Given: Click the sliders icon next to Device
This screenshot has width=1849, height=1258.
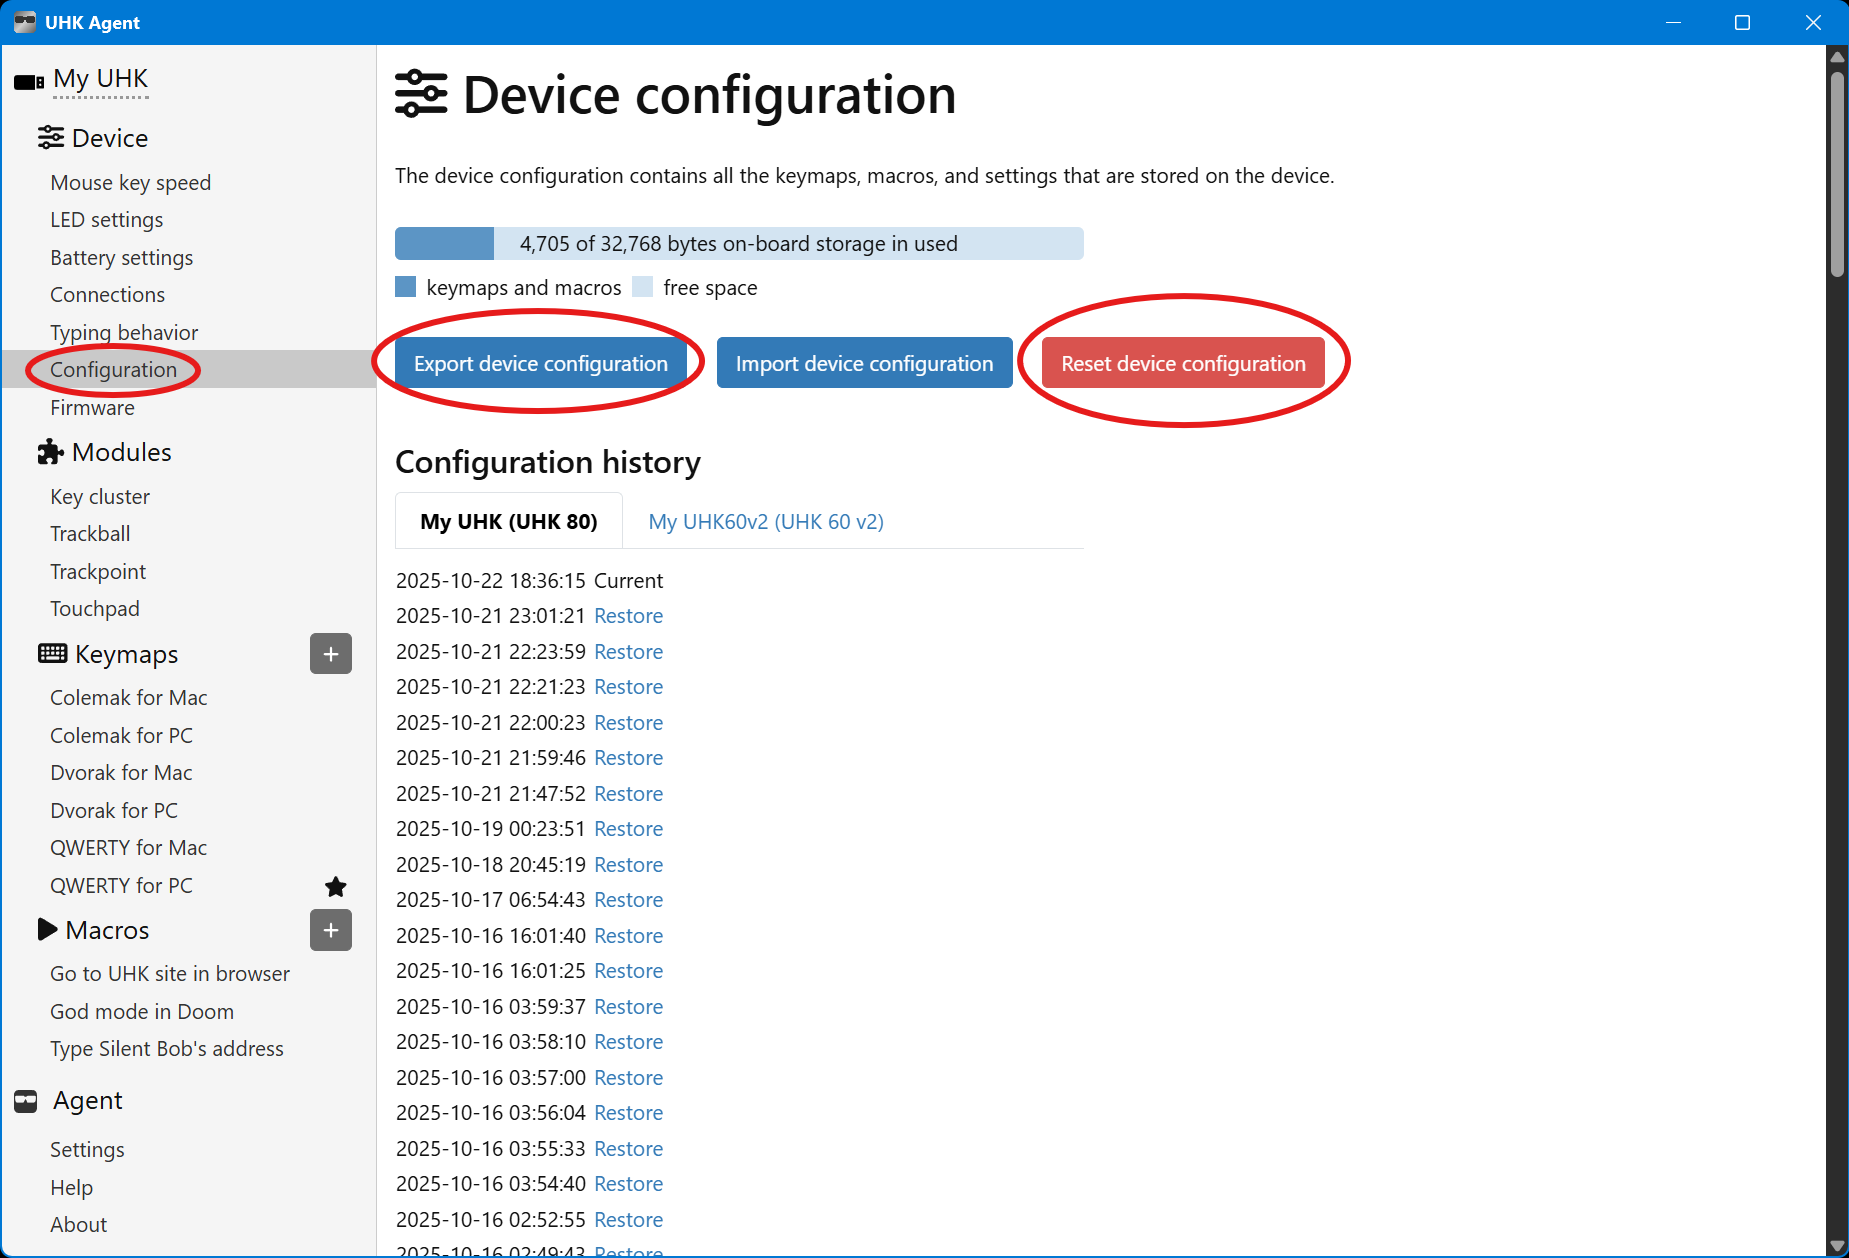Looking at the screenshot, I should [x=50, y=138].
